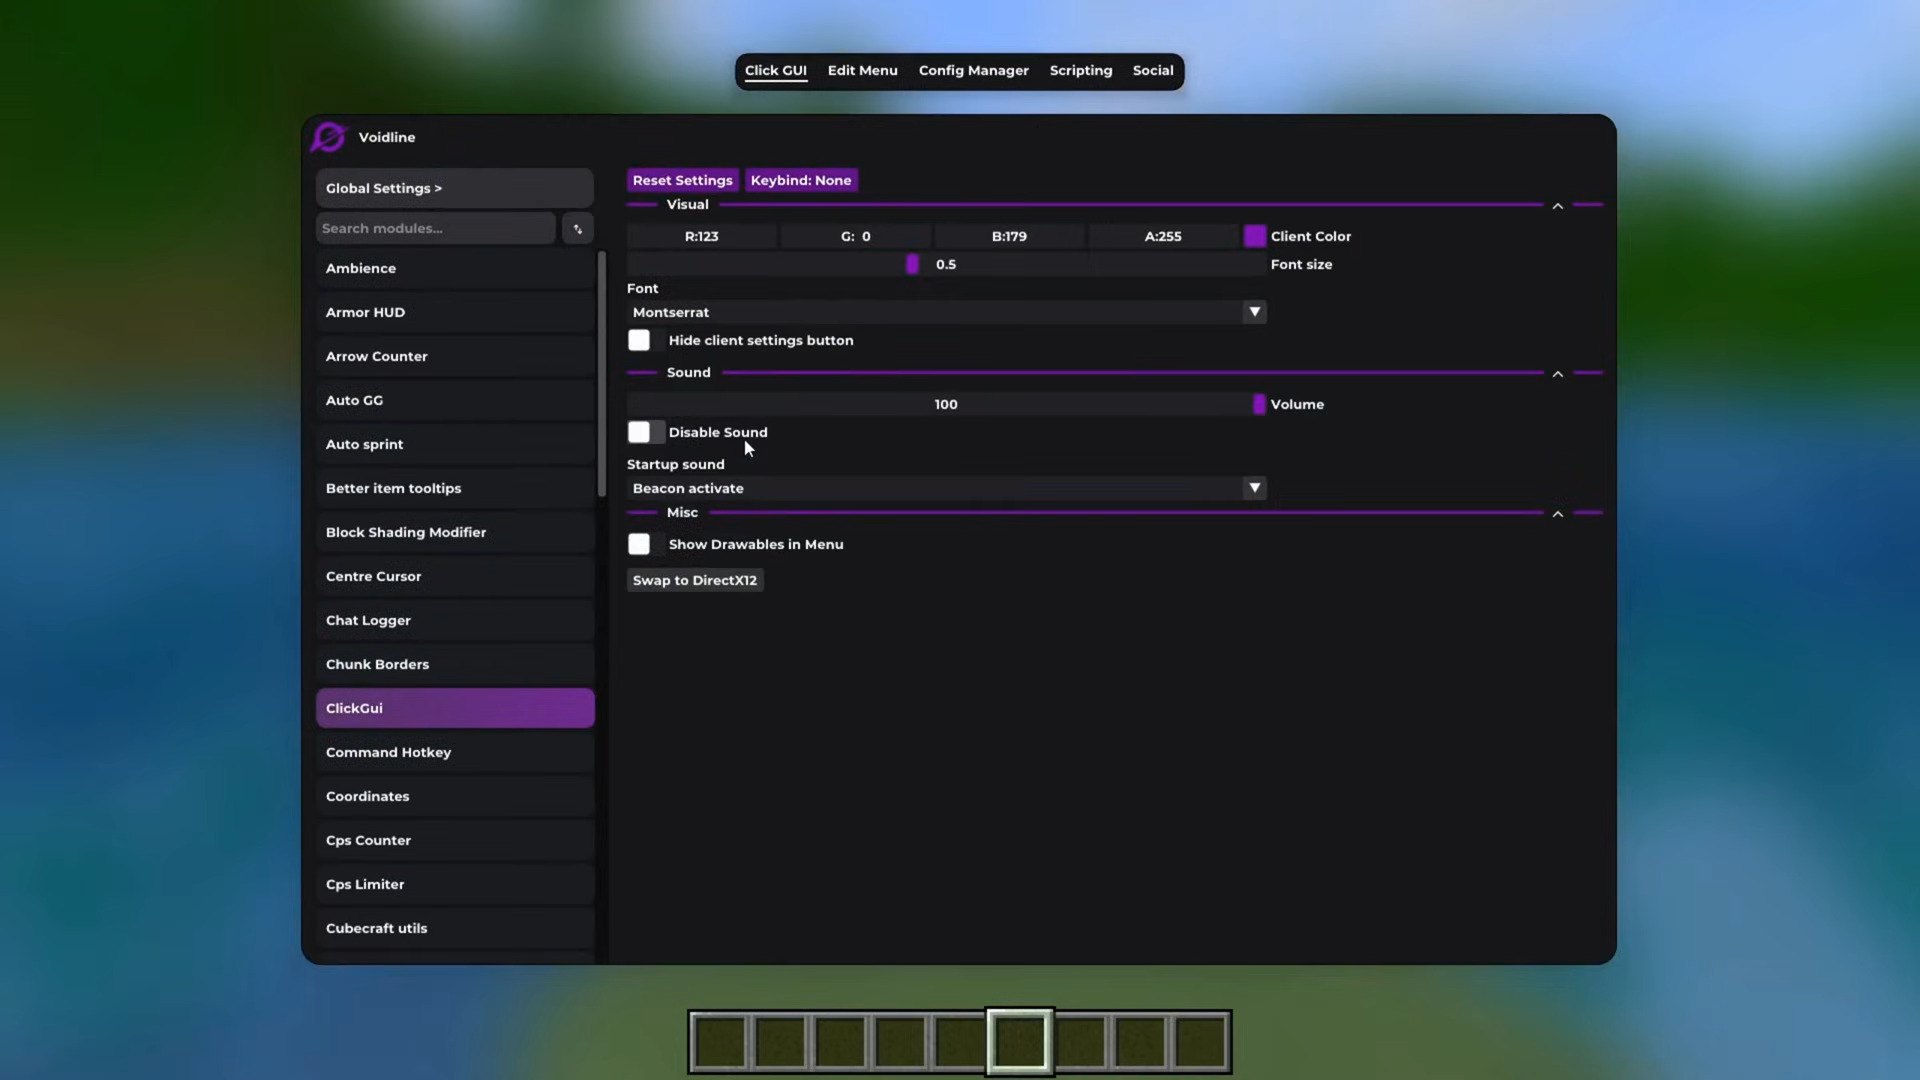1920x1080 pixels.
Task: Click the Swap to DirectX12 button
Action: click(695, 580)
